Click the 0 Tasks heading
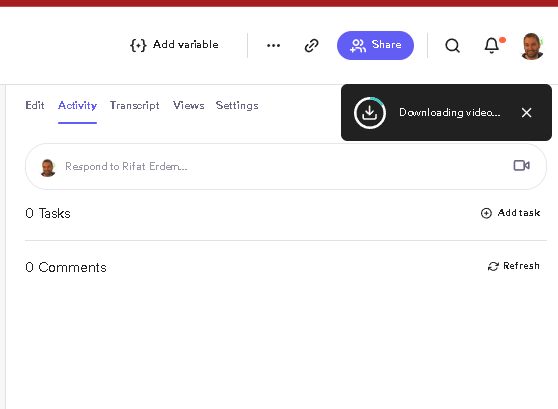 (48, 214)
